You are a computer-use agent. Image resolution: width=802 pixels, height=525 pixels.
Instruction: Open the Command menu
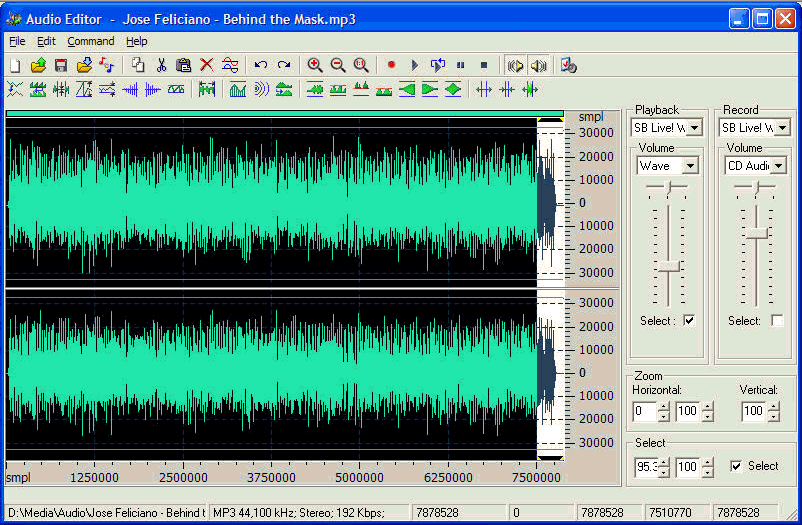coord(91,41)
